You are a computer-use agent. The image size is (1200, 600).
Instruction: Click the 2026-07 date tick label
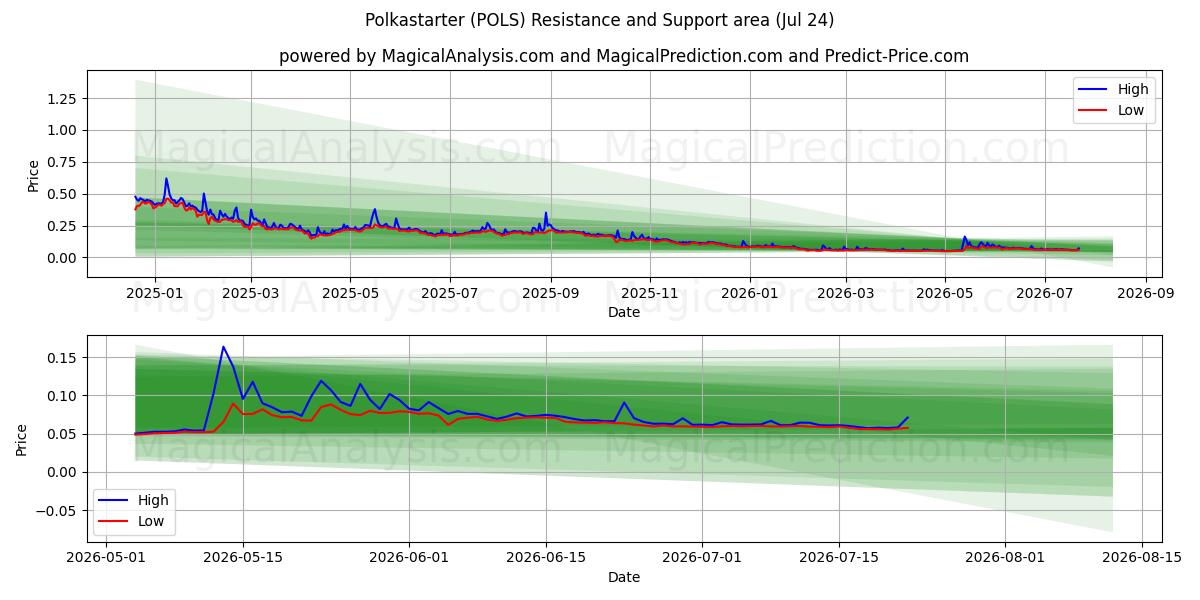point(1045,294)
